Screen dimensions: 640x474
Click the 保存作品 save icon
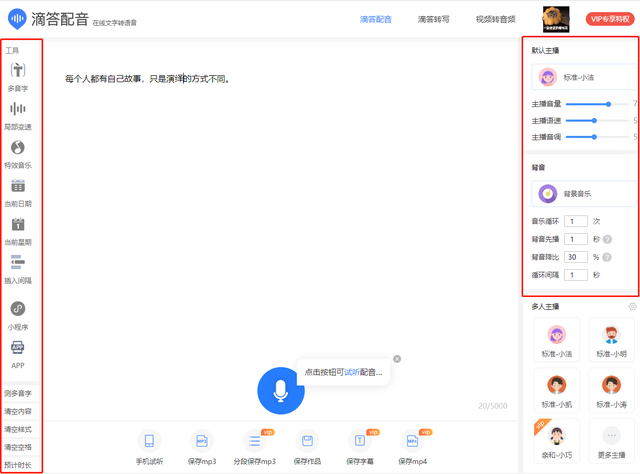pyautogui.click(x=307, y=441)
